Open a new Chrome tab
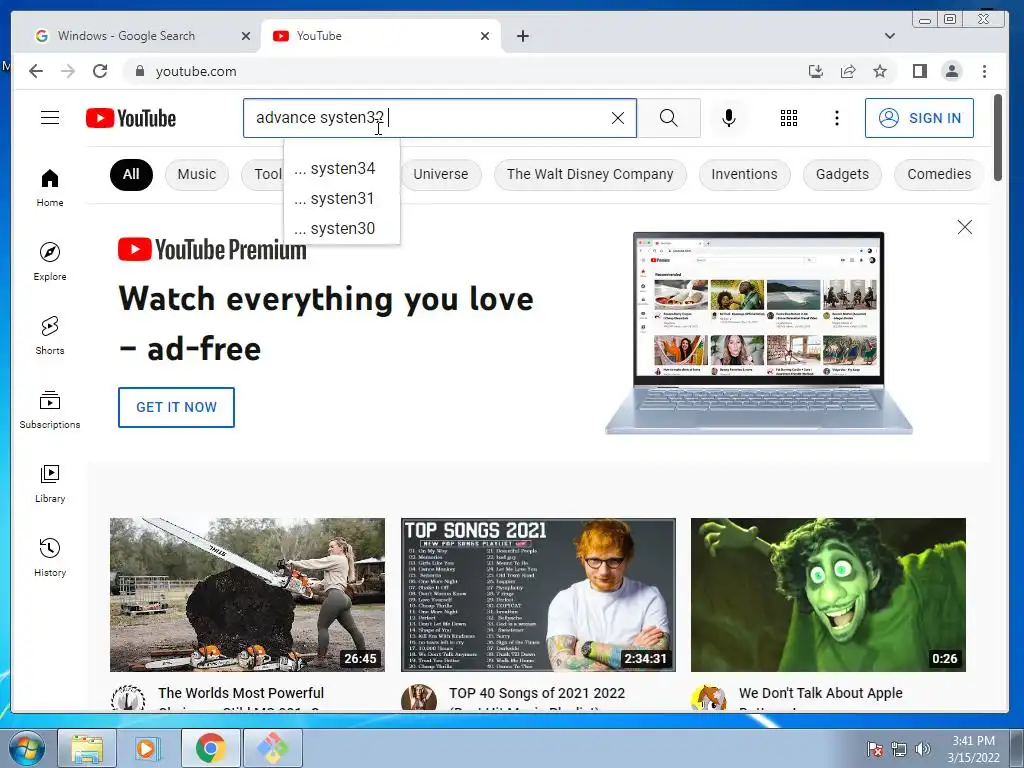Image resolution: width=1024 pixels, height=768 pixels. (x=522, y=36)
